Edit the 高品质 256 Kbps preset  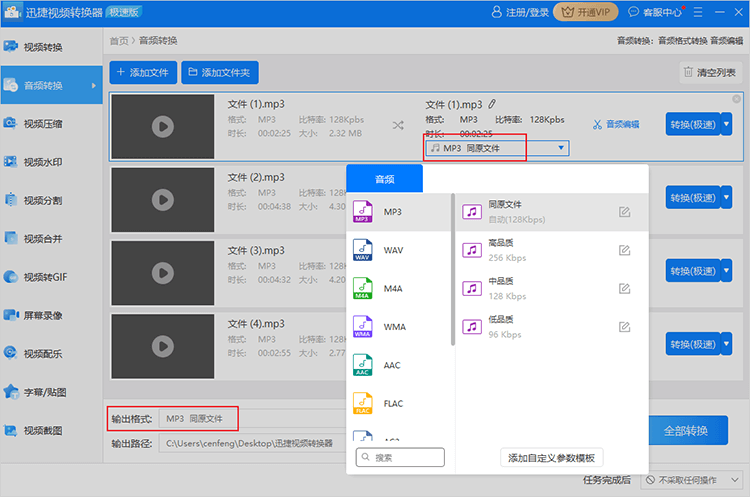(625, 250)
